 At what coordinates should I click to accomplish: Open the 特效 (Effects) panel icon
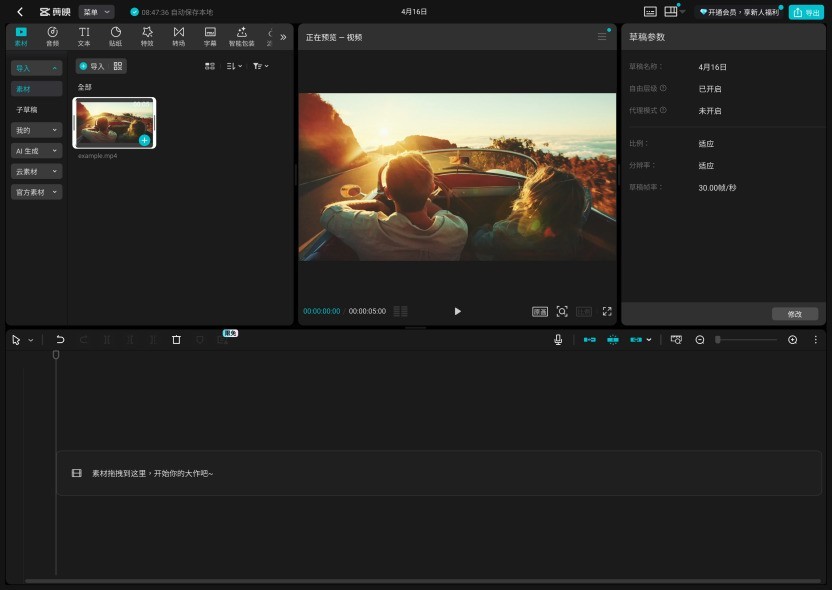click(147, 36)
